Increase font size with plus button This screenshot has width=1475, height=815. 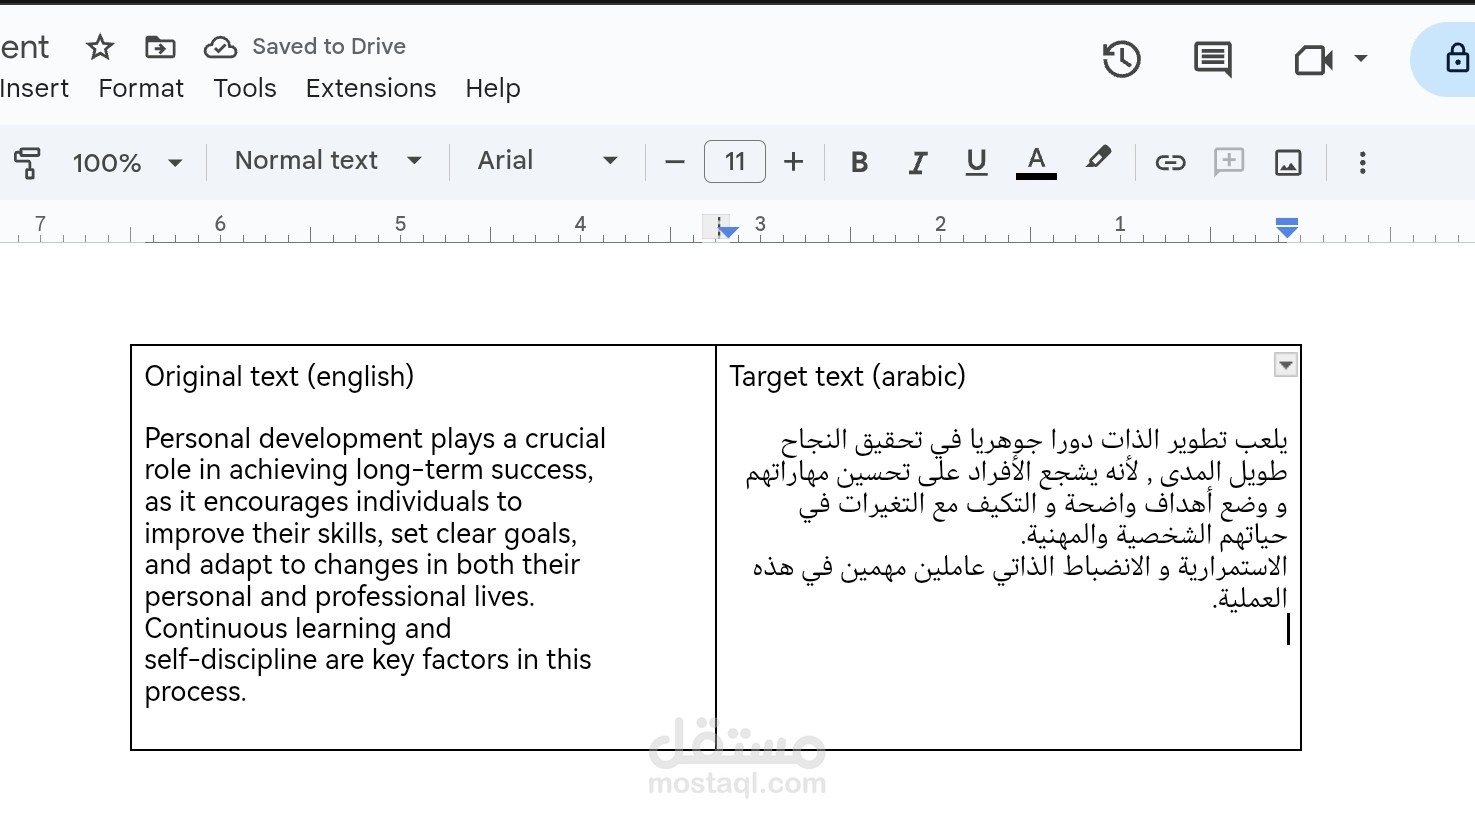coord(793,161)
